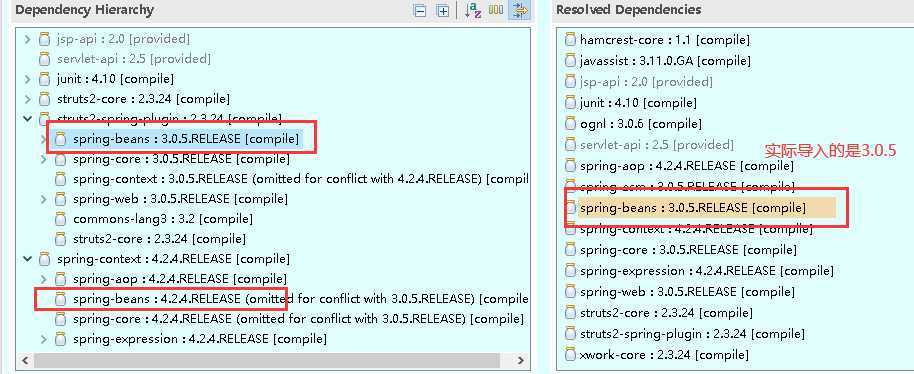Select spring-core : 3.0.5.RELEASE in Dependency Hierarchy
The image size is (914, 374).
tap(181, 159)
